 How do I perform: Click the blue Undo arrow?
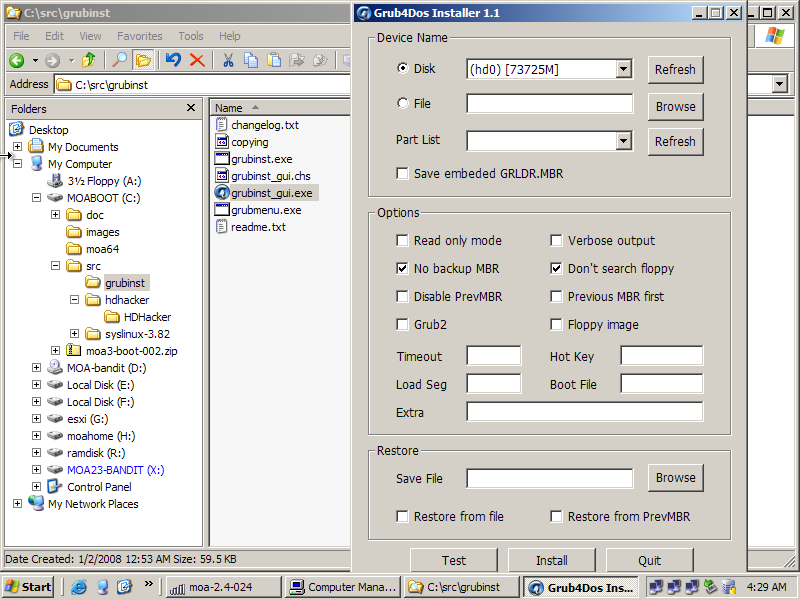[x=174, y=60]
